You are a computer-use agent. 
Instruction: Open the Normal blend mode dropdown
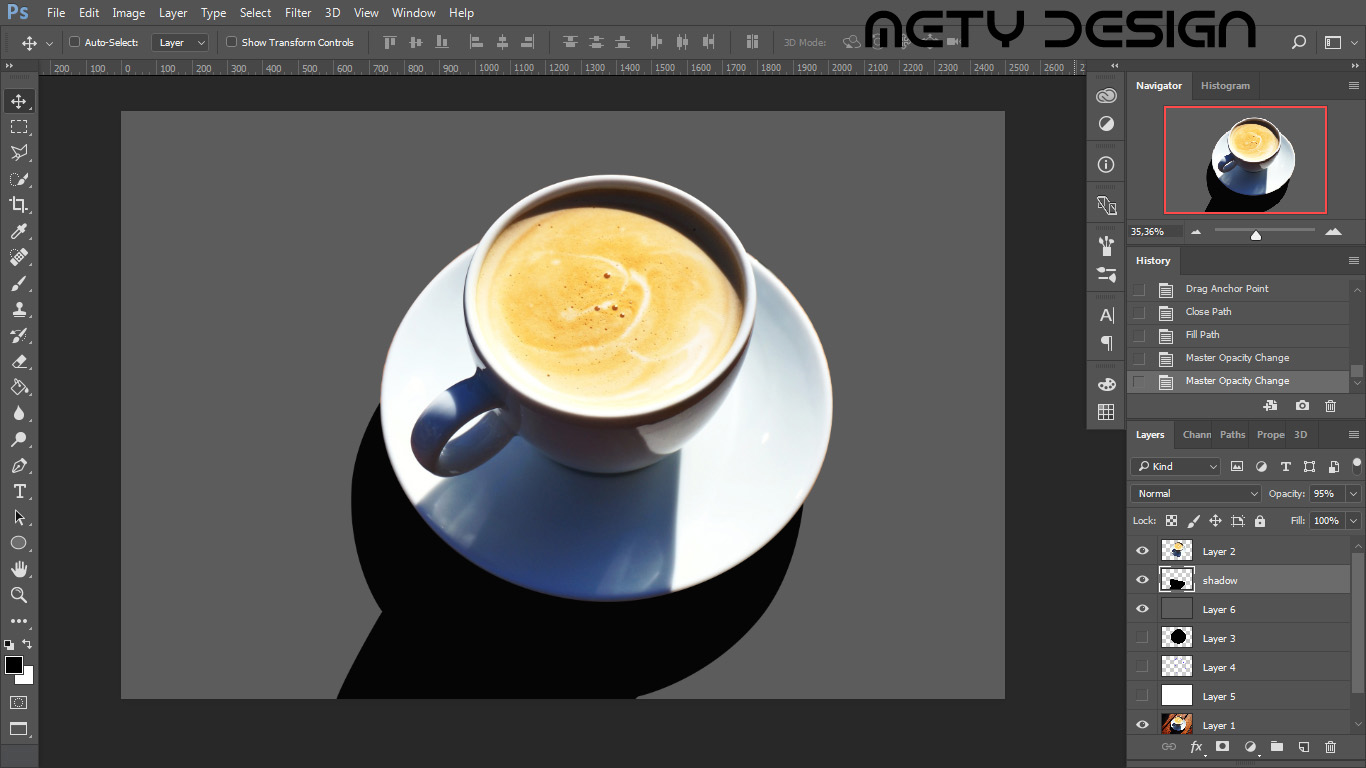(1196, 493)
